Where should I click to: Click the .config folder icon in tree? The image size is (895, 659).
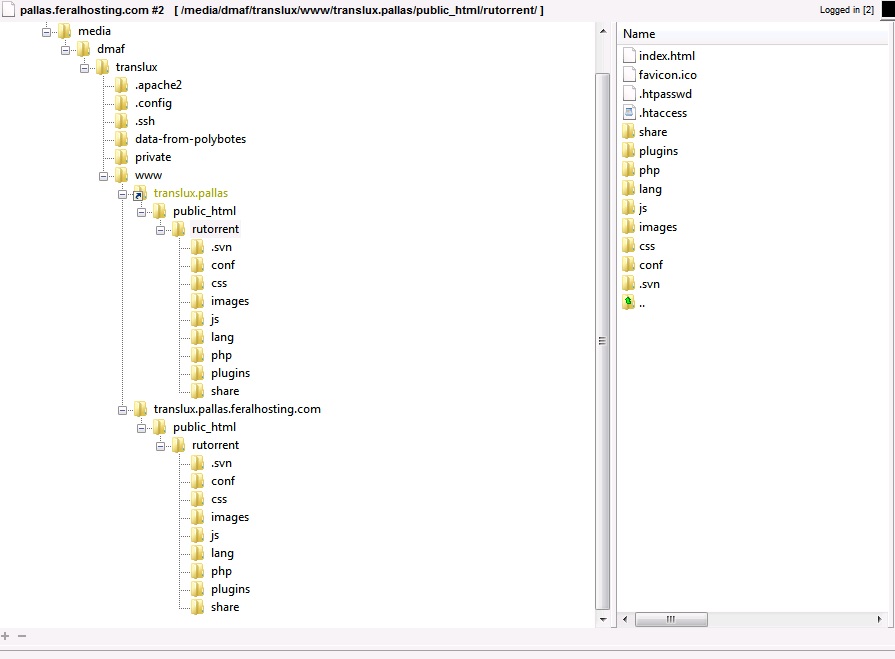[122, 103]
